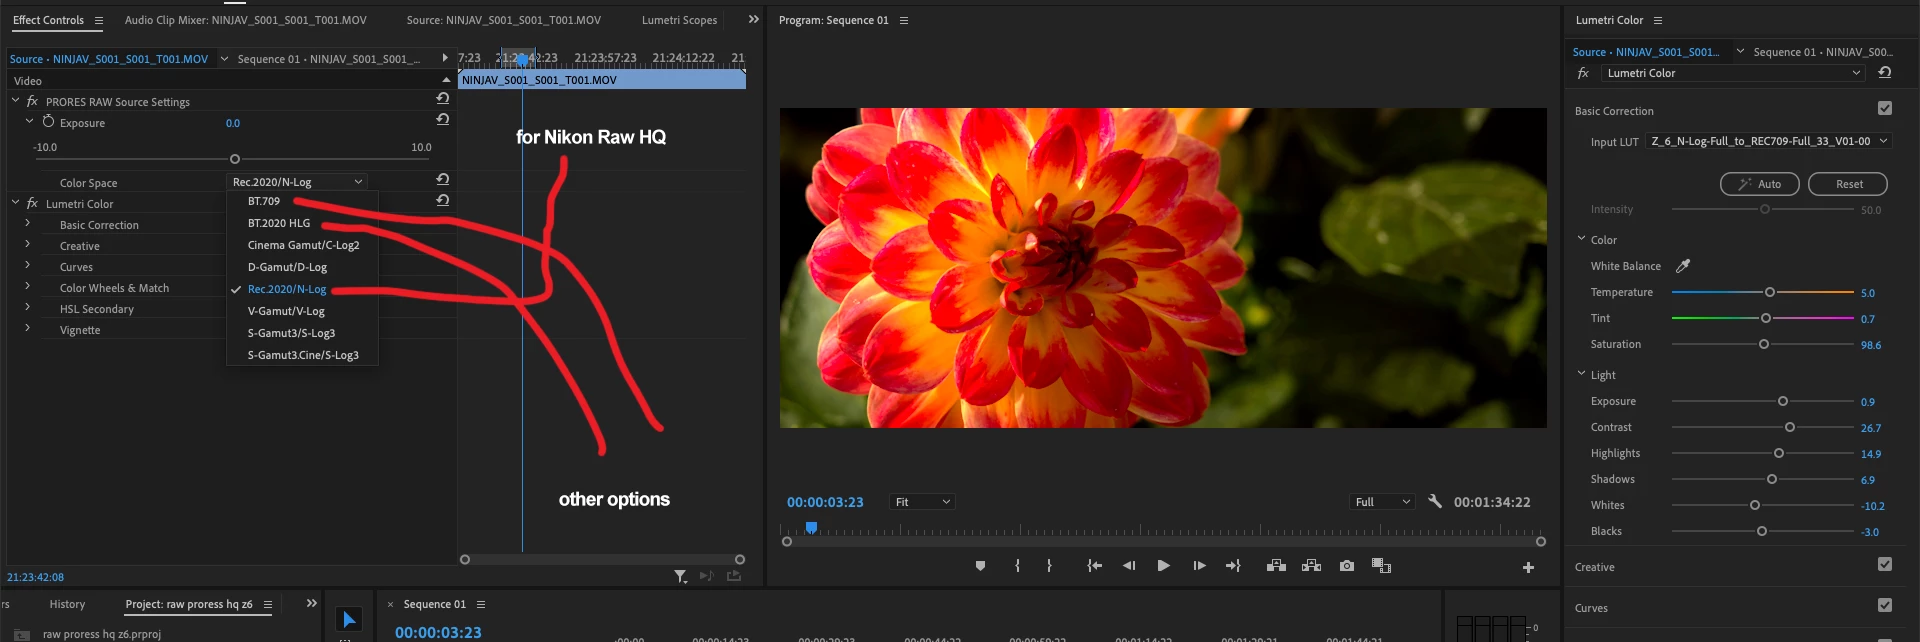Reset PRORES RAW Source Settings effect
Image resolution: width=1920 pixels, height=642 pixels.
click(x=442, y=99)
